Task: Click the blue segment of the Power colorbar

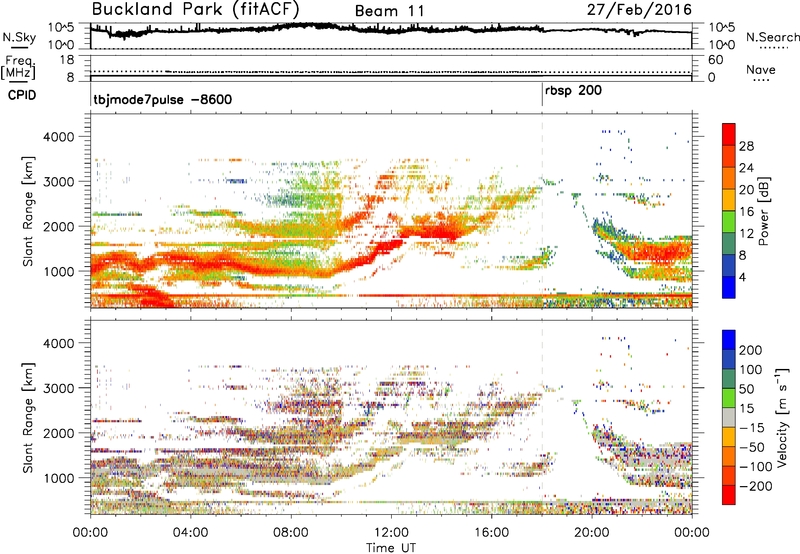Action: (729, 288)
